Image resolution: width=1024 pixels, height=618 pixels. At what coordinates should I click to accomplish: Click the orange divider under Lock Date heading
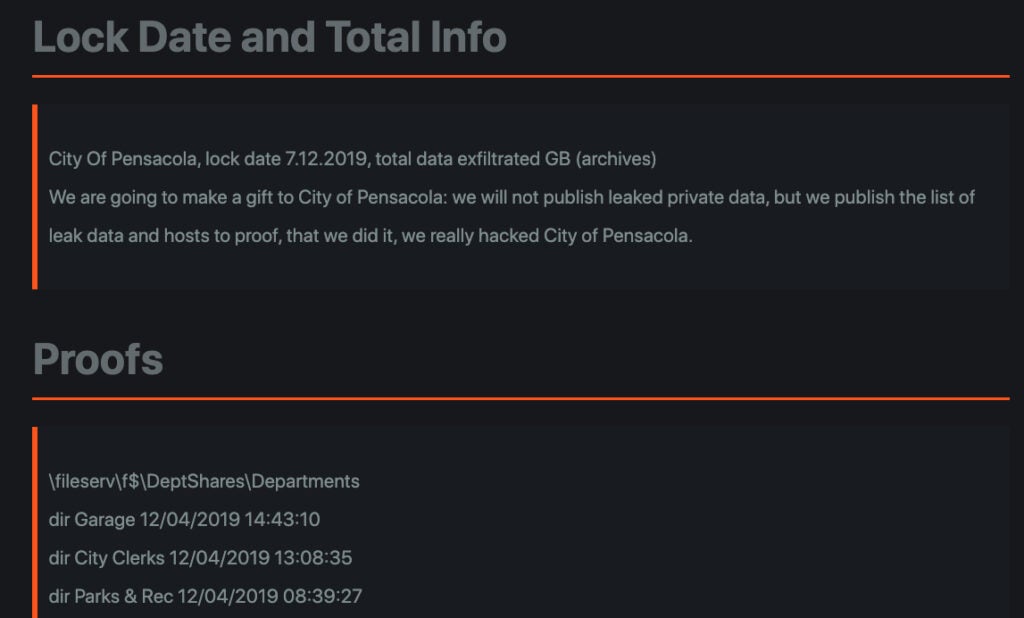click(x=520, y=76)
